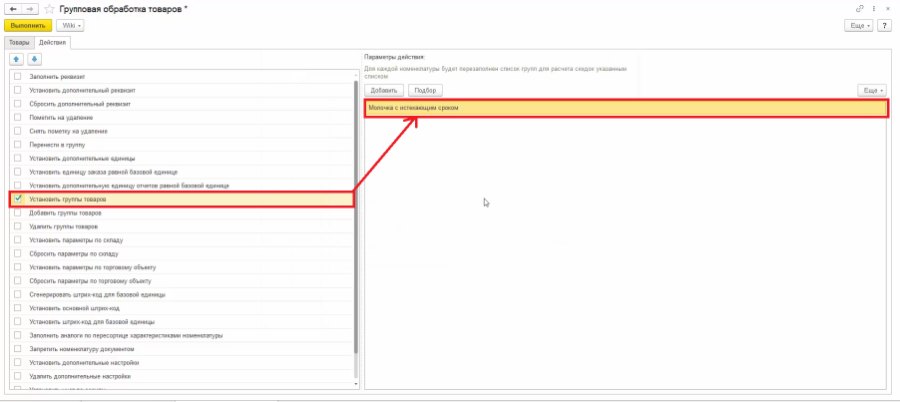900x402 pixels.
Task: Switch to the Действия tab
Action: 52,42
